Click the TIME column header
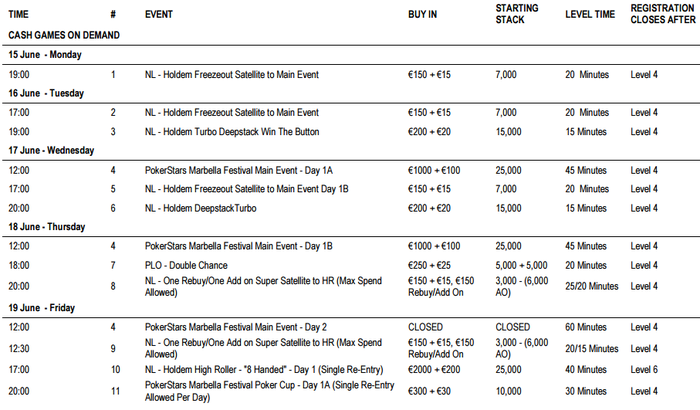 (21, 16)
